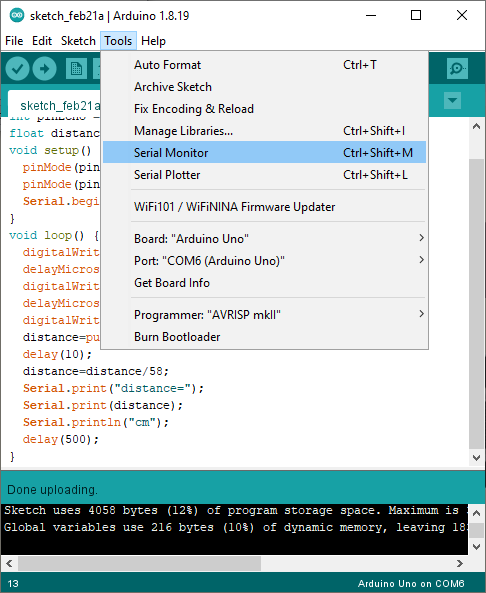Click the "Done uploading." status message

52,490
